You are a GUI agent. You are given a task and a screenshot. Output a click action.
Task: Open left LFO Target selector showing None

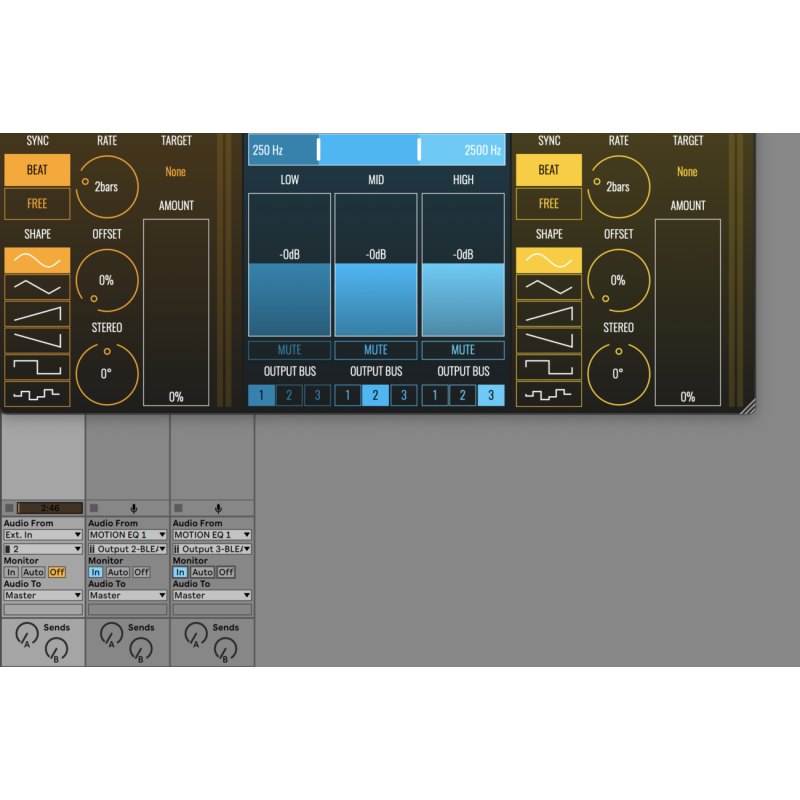[176, 172]
